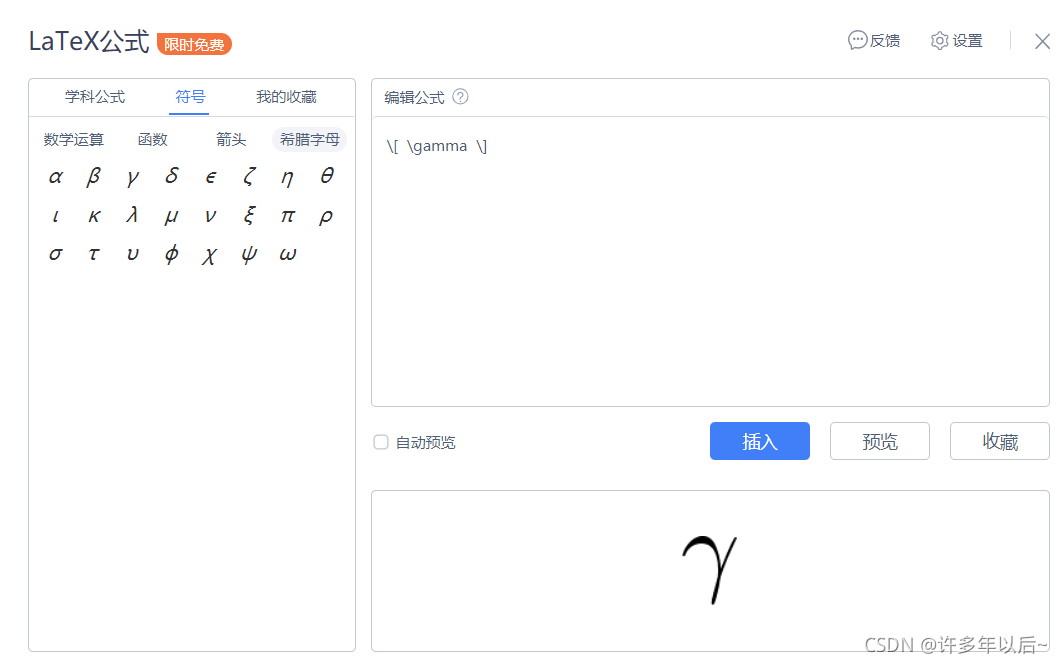
Task: Insert the kappa symbol
Action: [x=94, y=216]
